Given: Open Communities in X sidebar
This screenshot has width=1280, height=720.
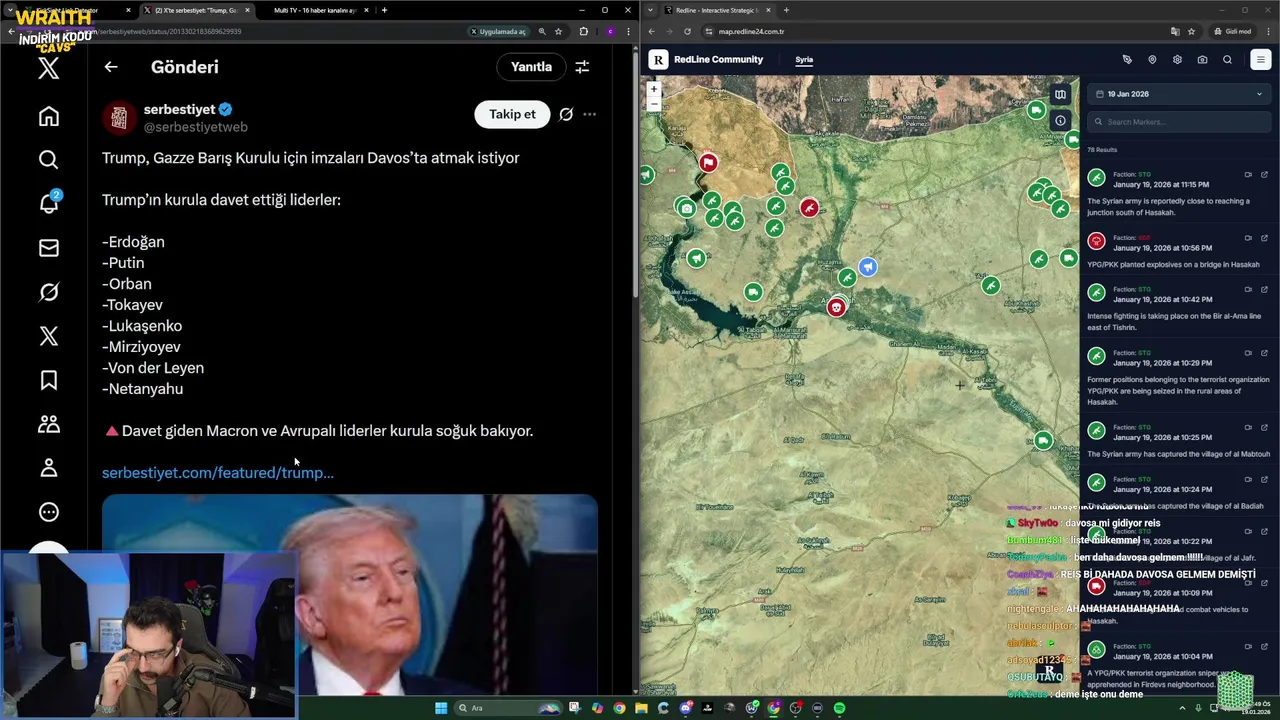Looking at the screenshot, I should coord(48,424).
